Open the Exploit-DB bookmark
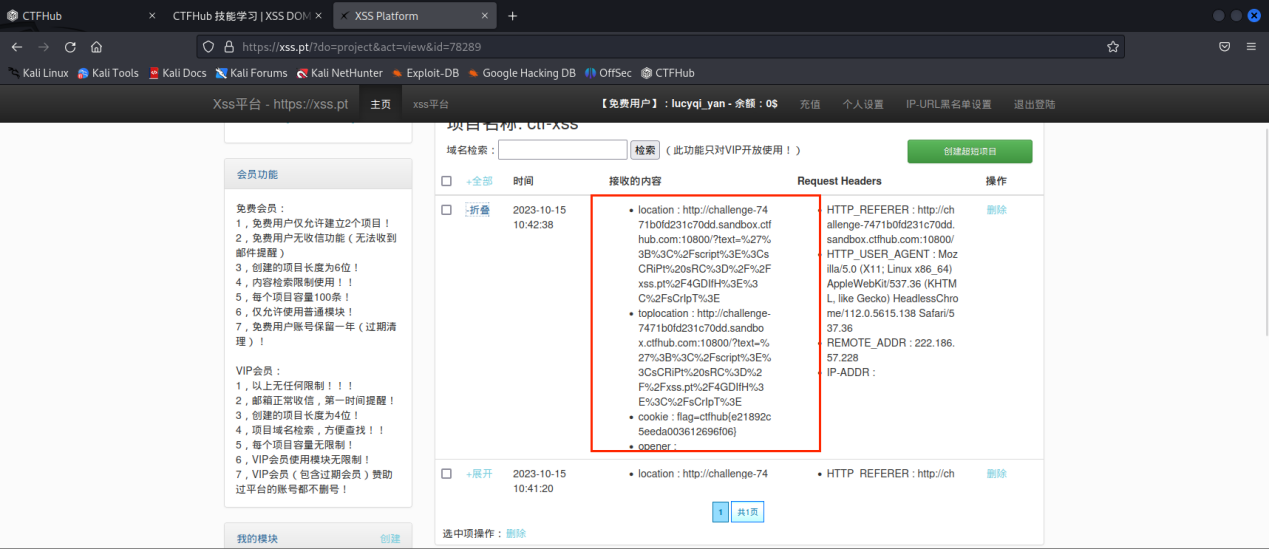1269x549 pixels. 425,73
